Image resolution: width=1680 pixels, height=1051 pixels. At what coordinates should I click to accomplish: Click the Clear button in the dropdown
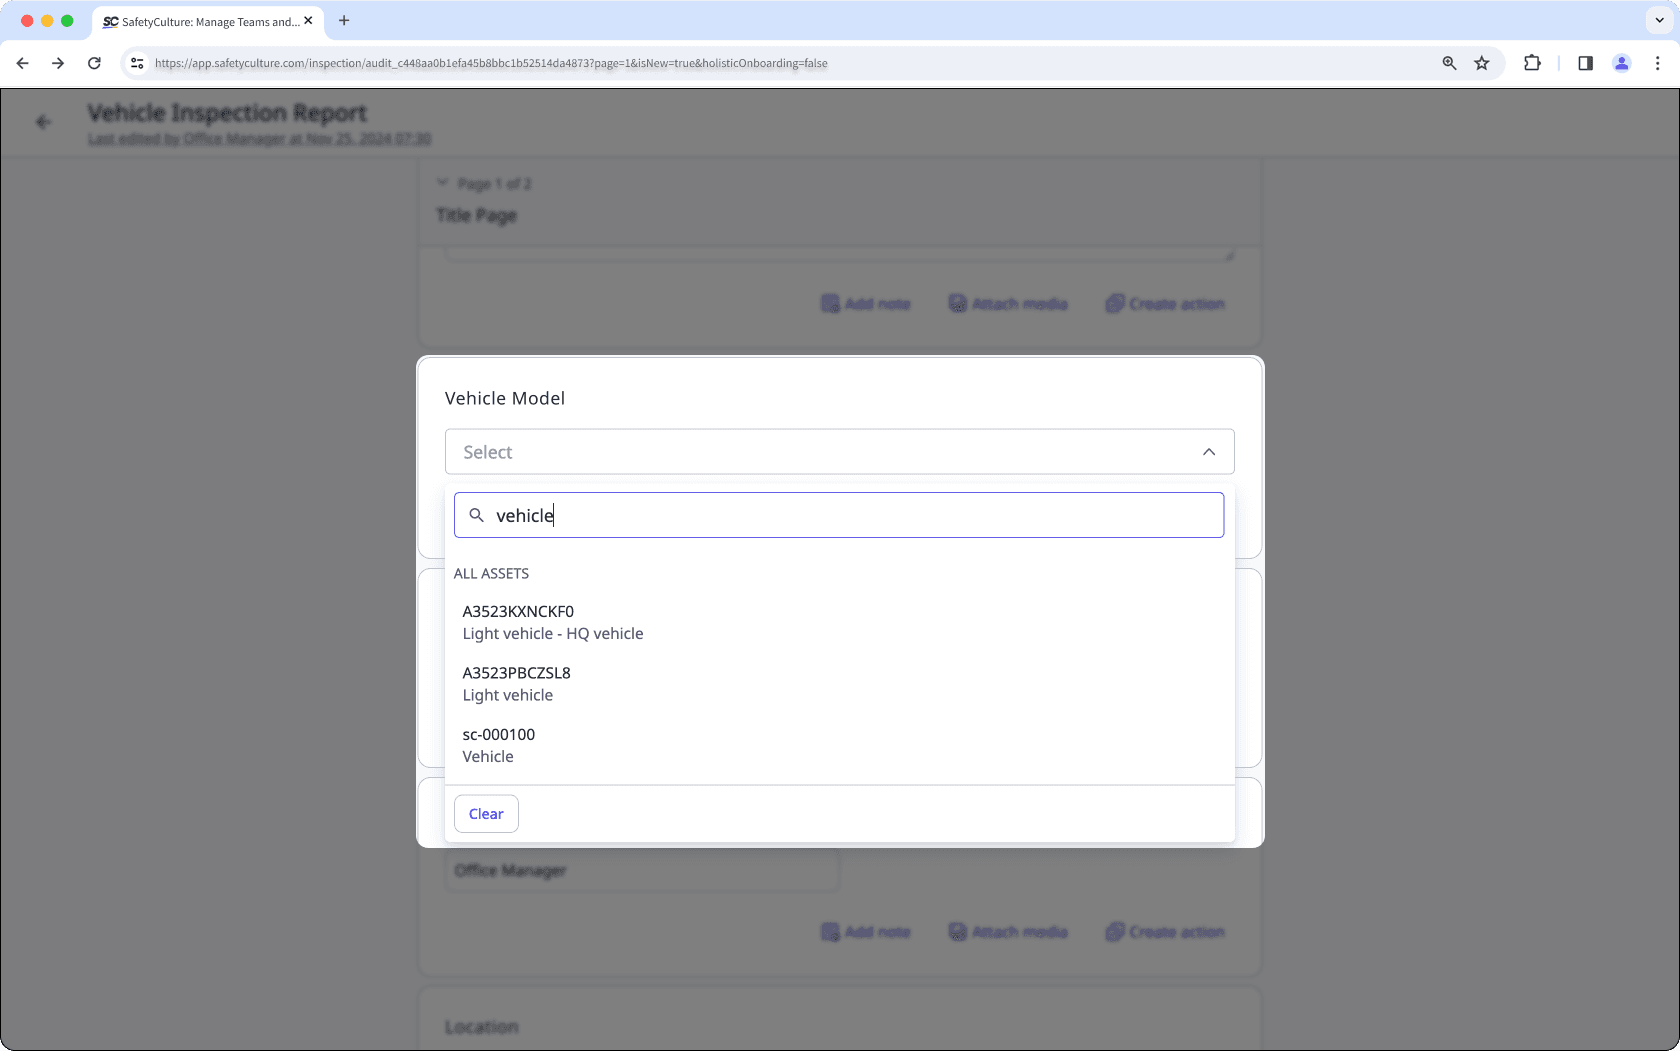pyautogui.click(x=486, y=813)
